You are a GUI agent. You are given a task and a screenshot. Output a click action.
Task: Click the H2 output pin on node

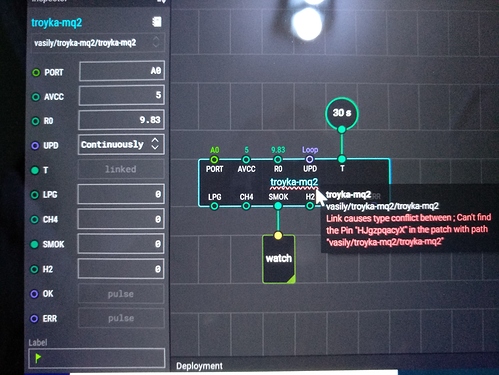(310, 206)
